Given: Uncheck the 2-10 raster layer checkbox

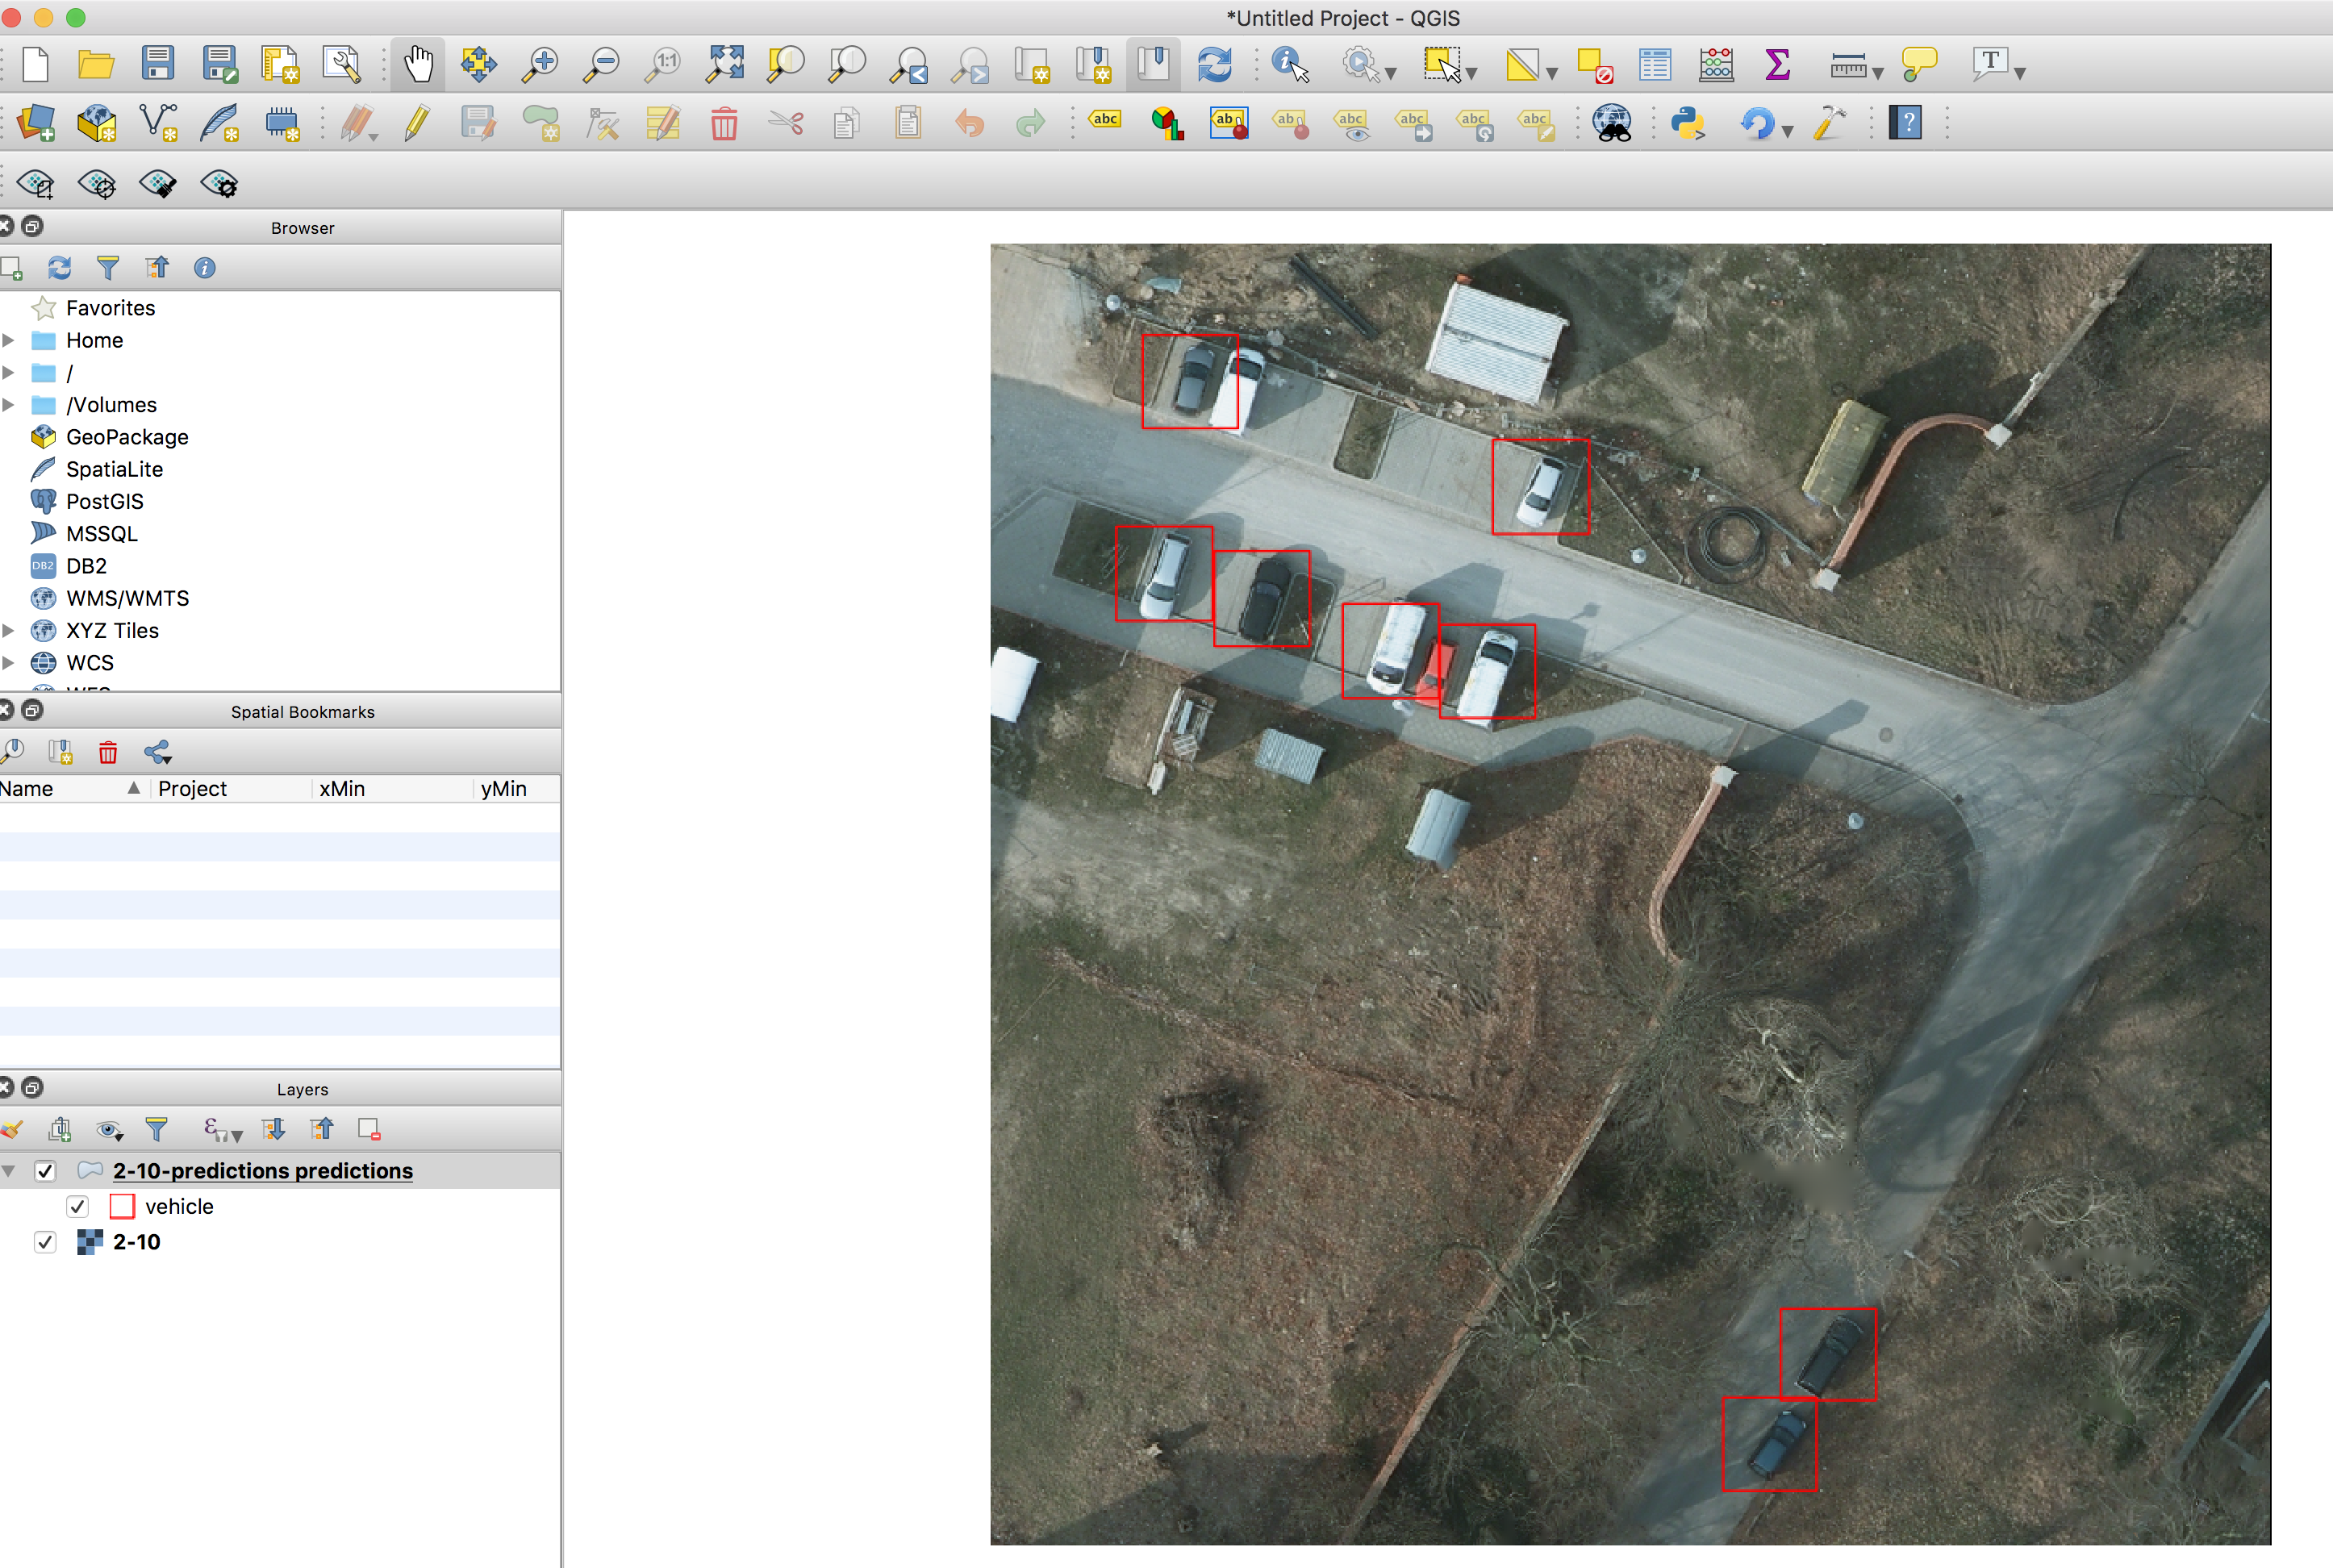Looking at the screenshot, I should pyautogui.click(x=45, y=1242).
